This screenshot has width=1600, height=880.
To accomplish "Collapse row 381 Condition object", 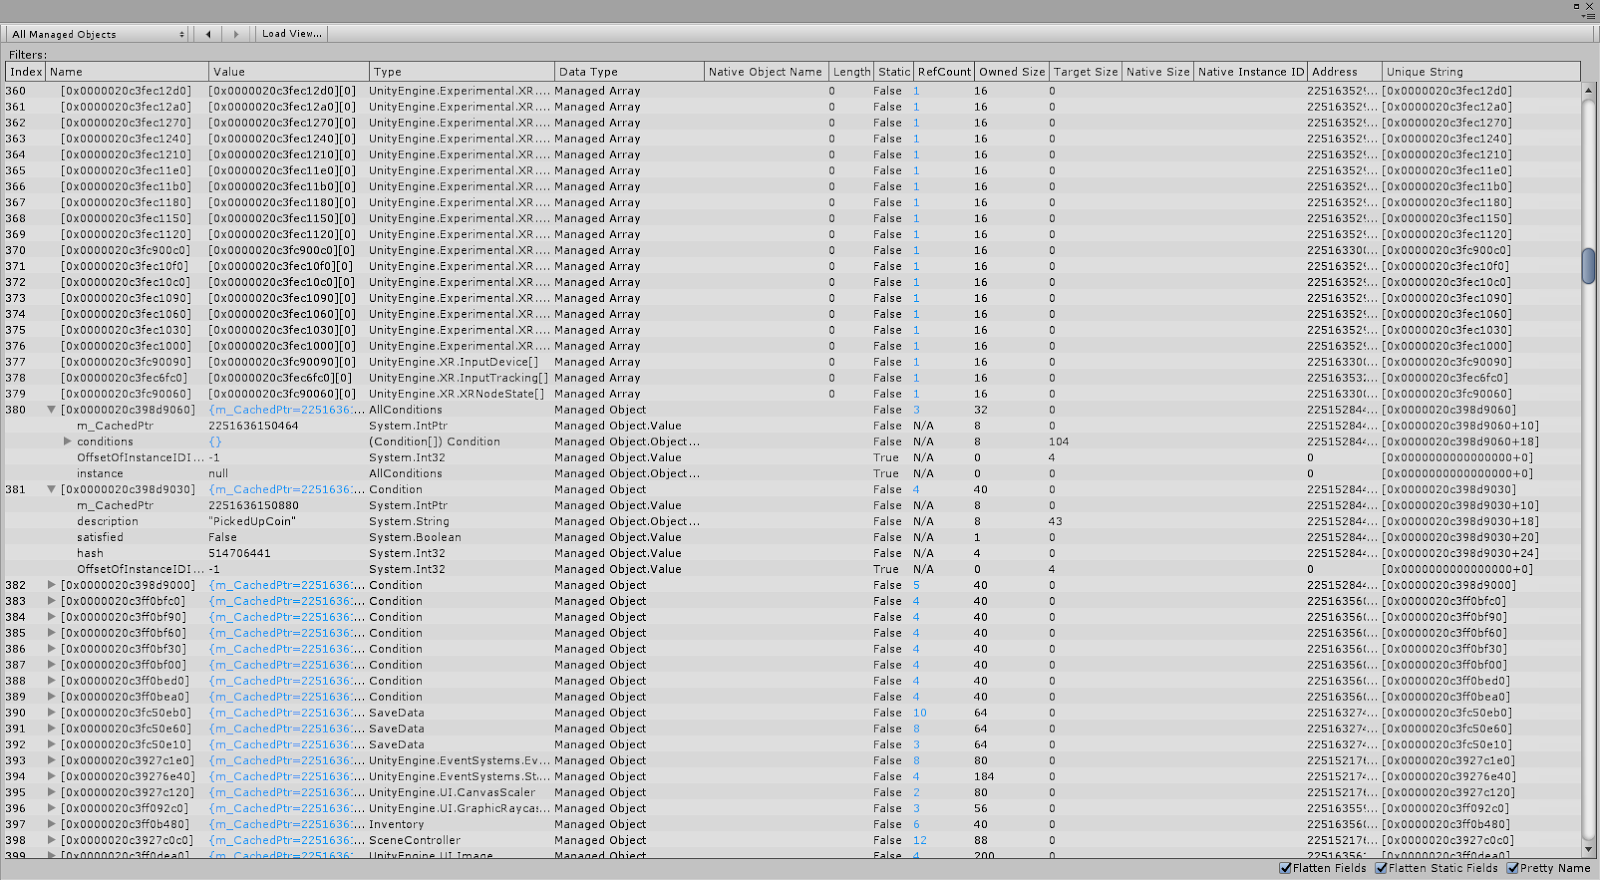I will (x=51, y=490).
